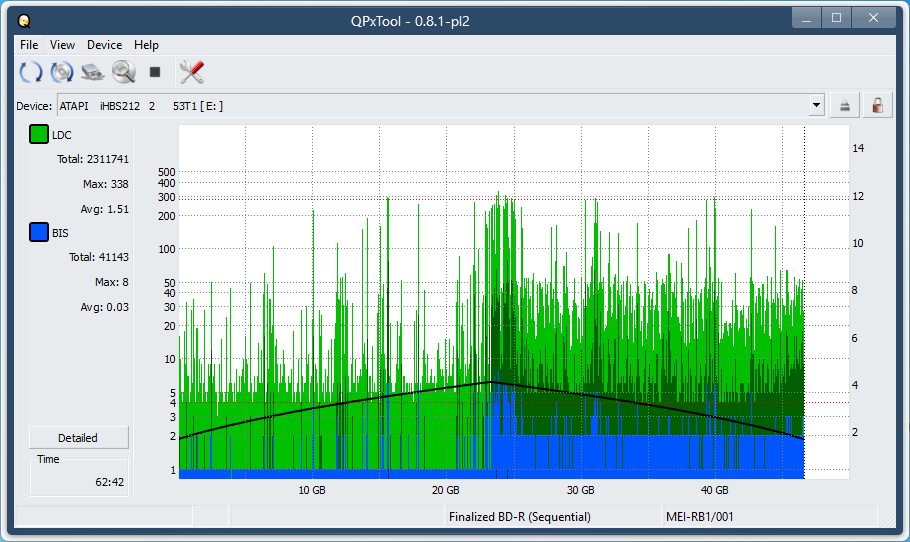Start the disc quality scan magnifier icon
Viewport: 910px width, 542px height.
tap(124, 72)
